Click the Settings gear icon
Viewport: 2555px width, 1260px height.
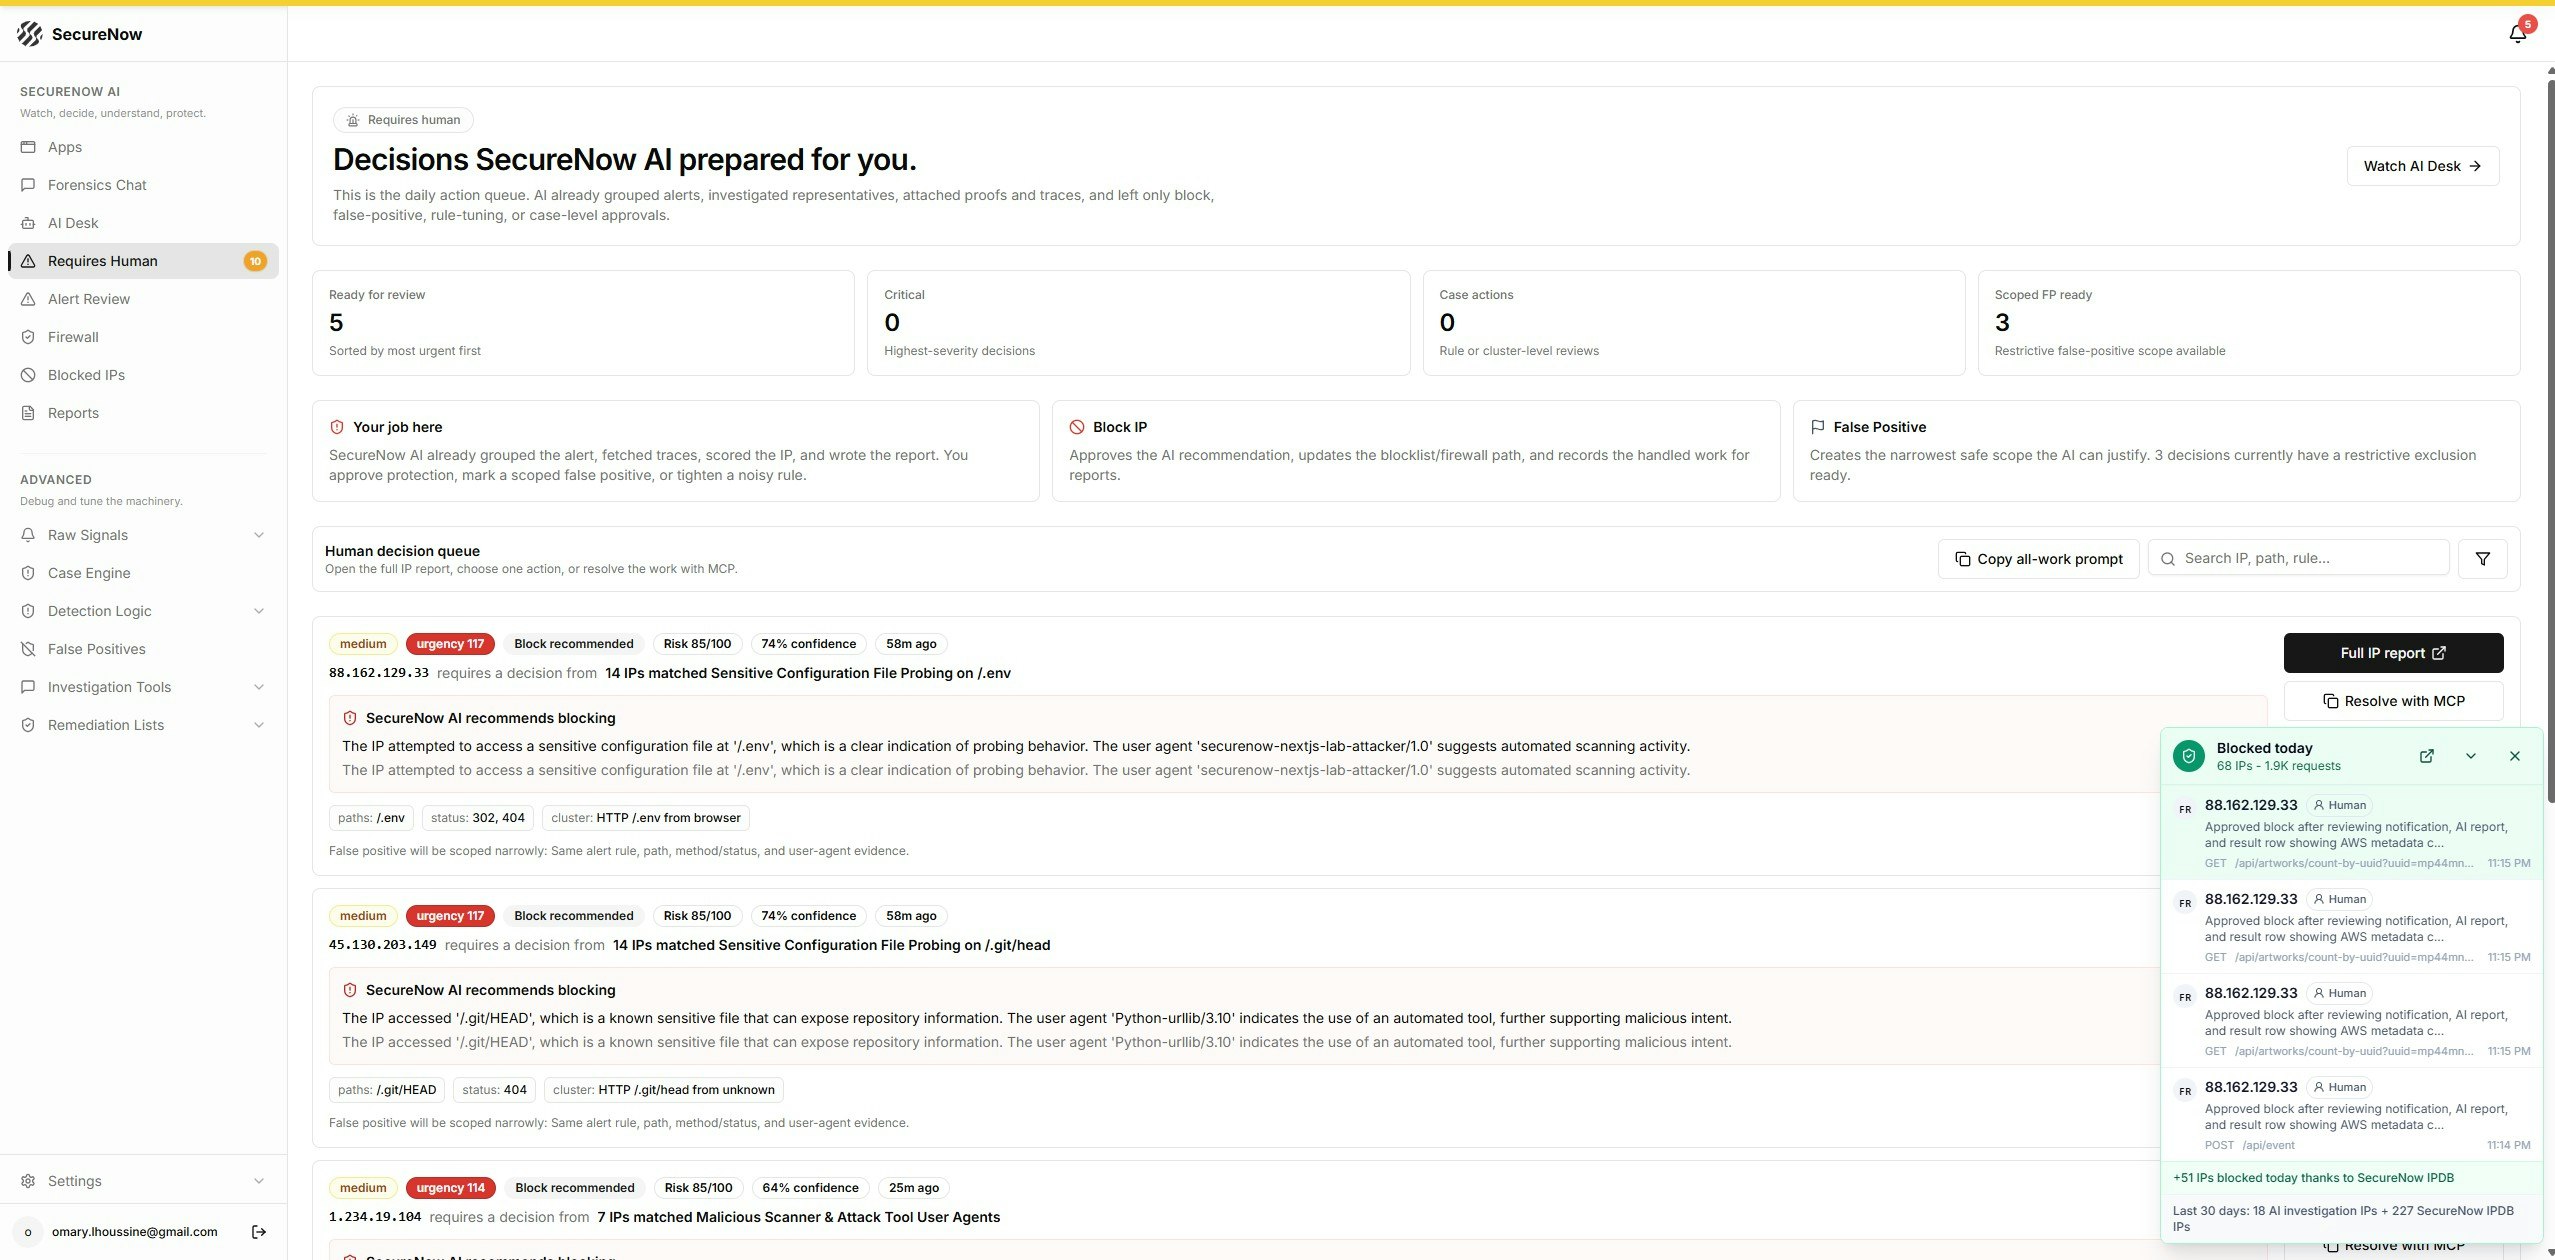[x=28, y=1181]
